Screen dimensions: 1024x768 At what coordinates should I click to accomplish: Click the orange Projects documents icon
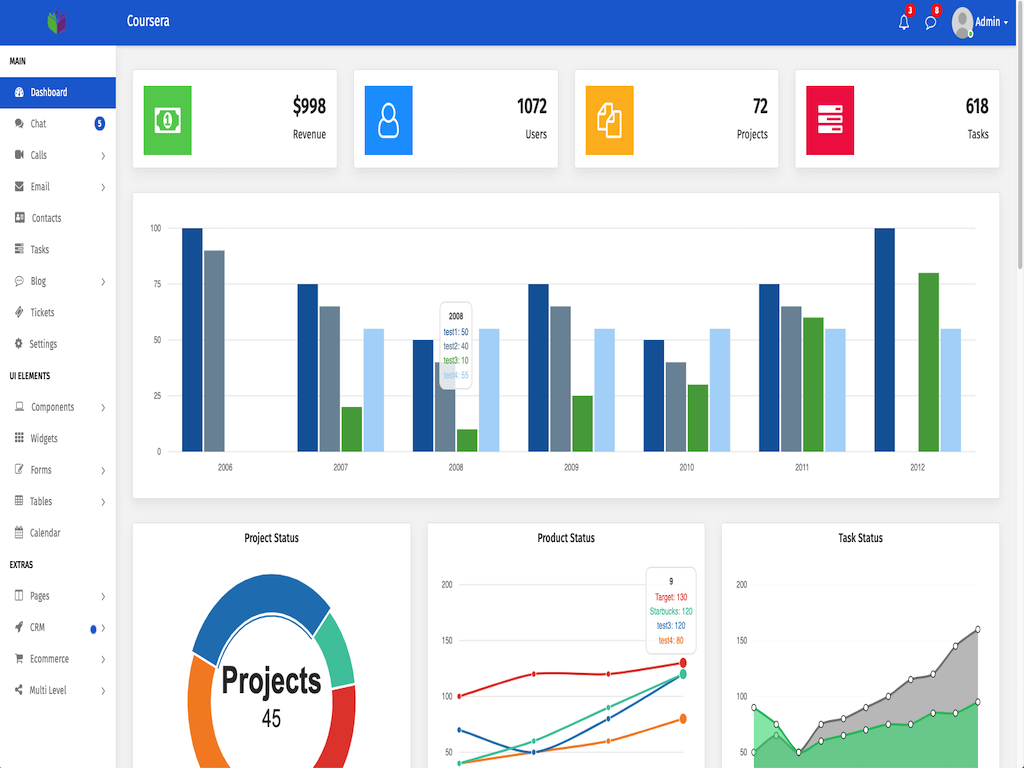(609, 120)
